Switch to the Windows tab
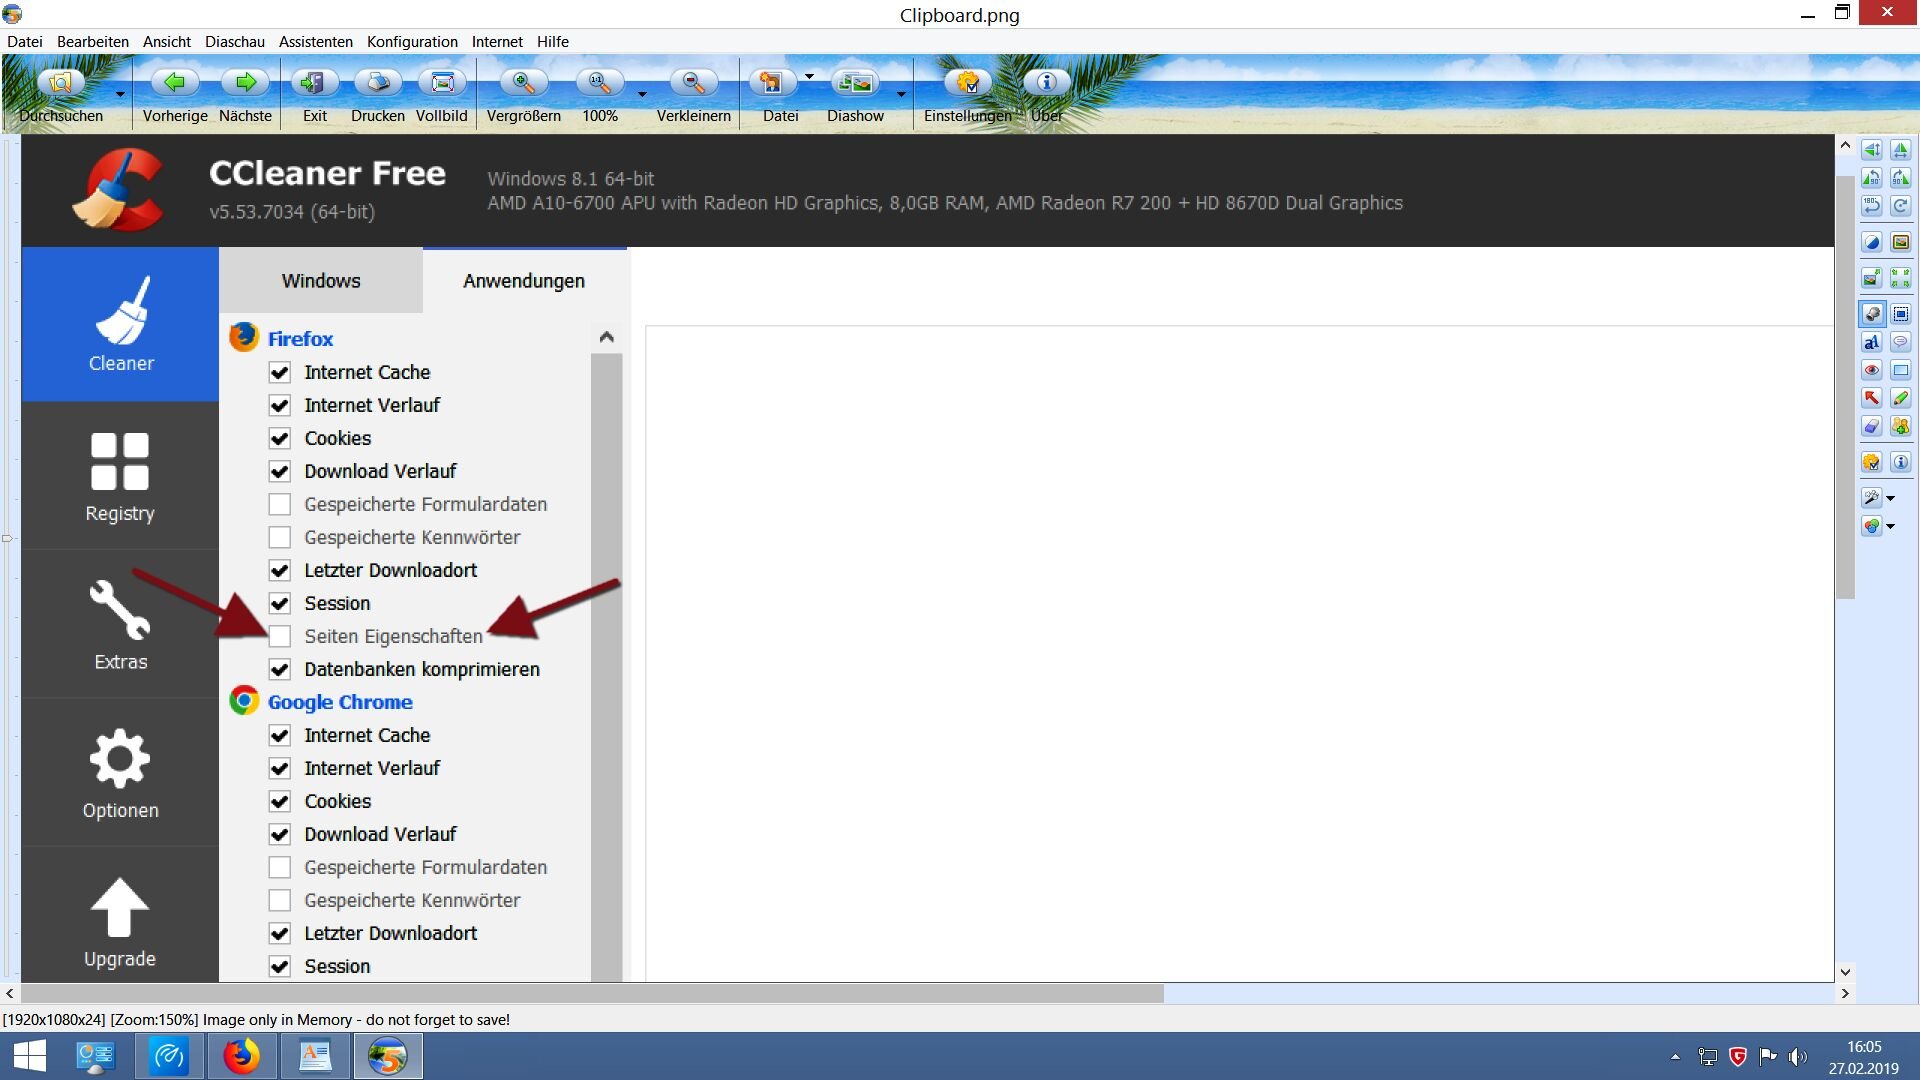This screenshot has width=1920, height=1080. 320,281
